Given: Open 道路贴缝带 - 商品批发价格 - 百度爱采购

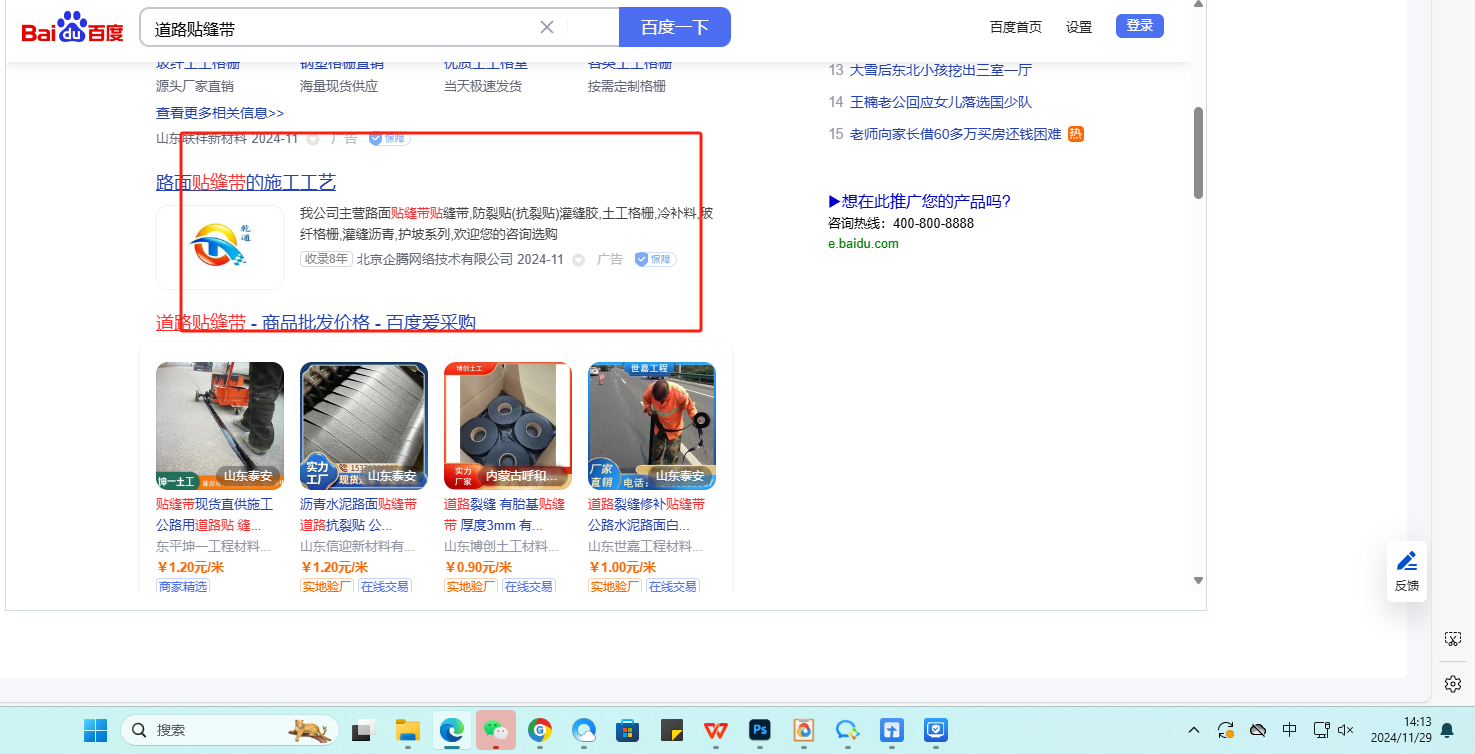Looking at the screenshot, I should click(x=316, y=322).
